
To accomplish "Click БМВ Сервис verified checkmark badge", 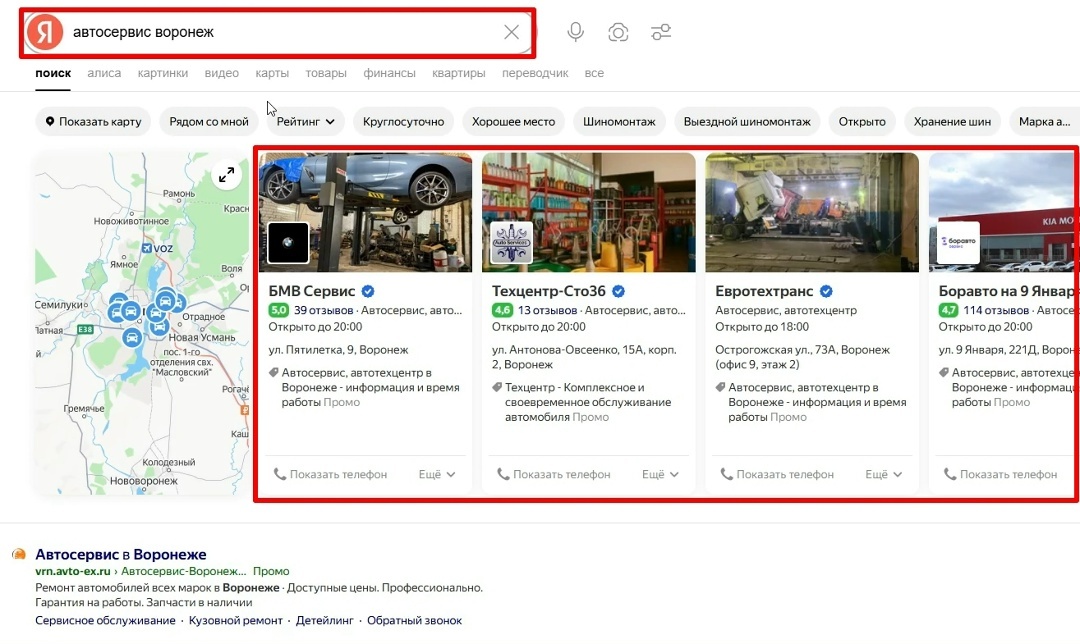I will (368, 291).
